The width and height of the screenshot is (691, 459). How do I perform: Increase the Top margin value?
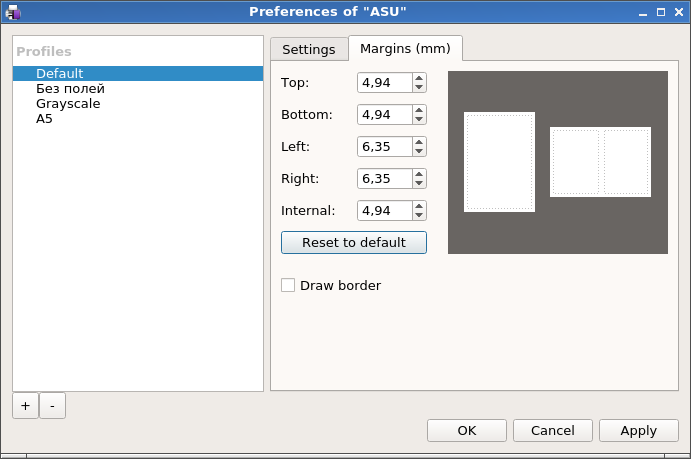(x=419, y=78)
